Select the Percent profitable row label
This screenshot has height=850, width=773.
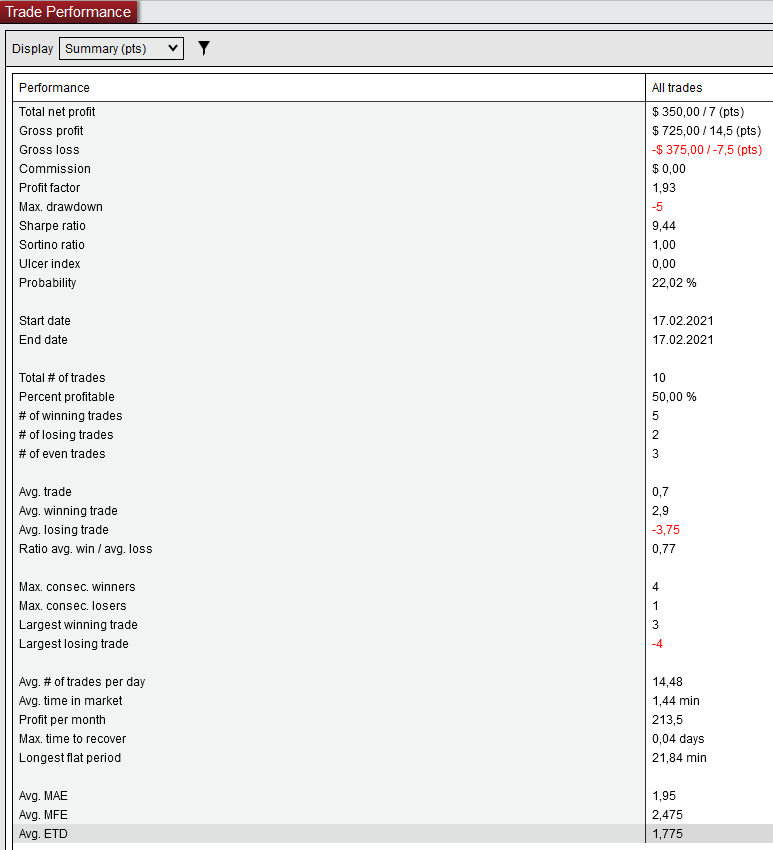click(67, 396)
